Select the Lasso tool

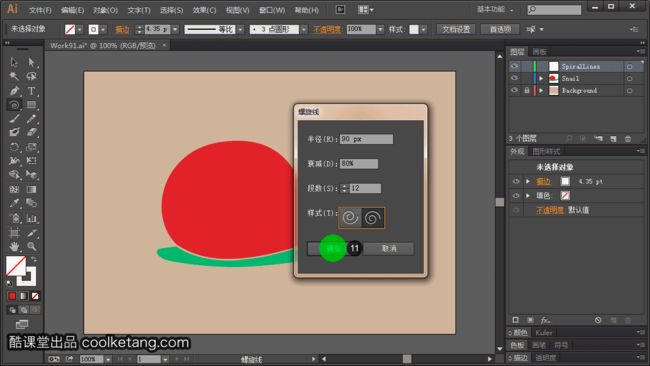pyautogui.click(x=31, y=76)
